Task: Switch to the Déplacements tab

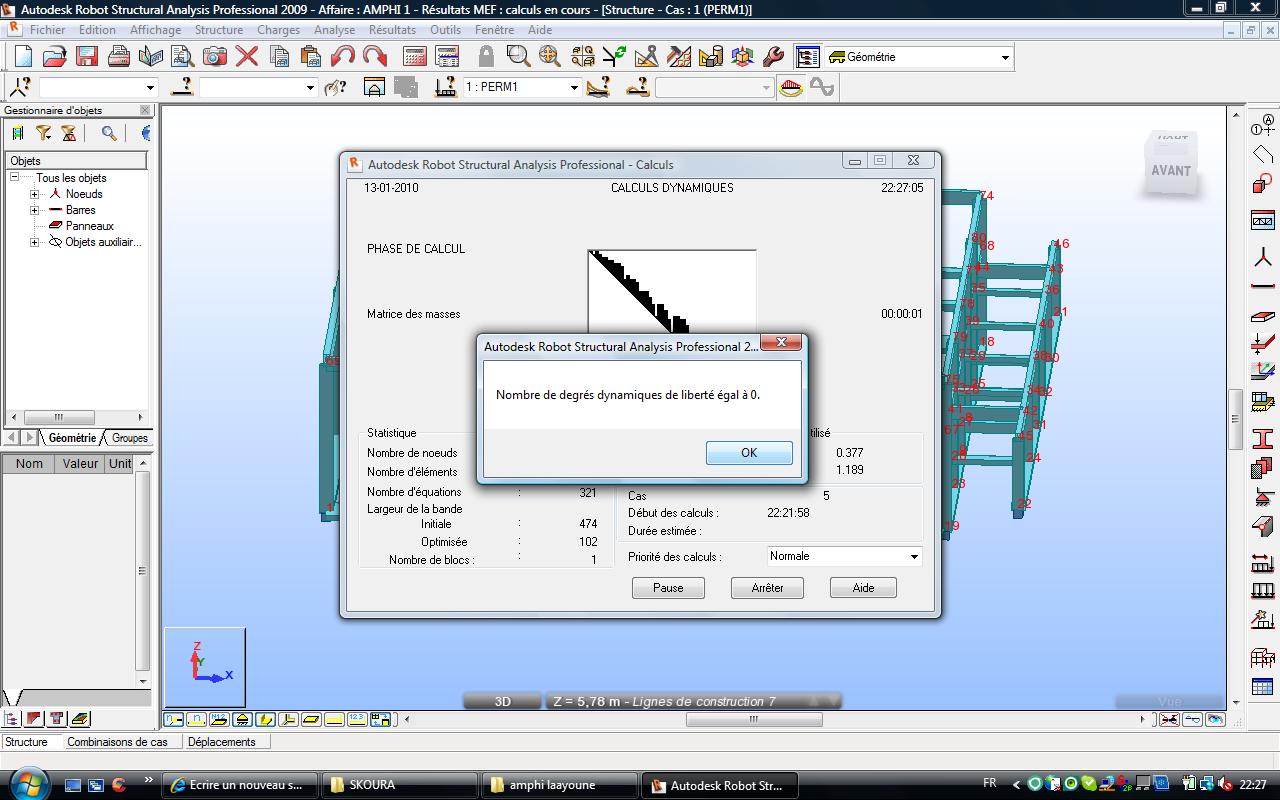Action: pyautogui.click(x=222, y=742)
